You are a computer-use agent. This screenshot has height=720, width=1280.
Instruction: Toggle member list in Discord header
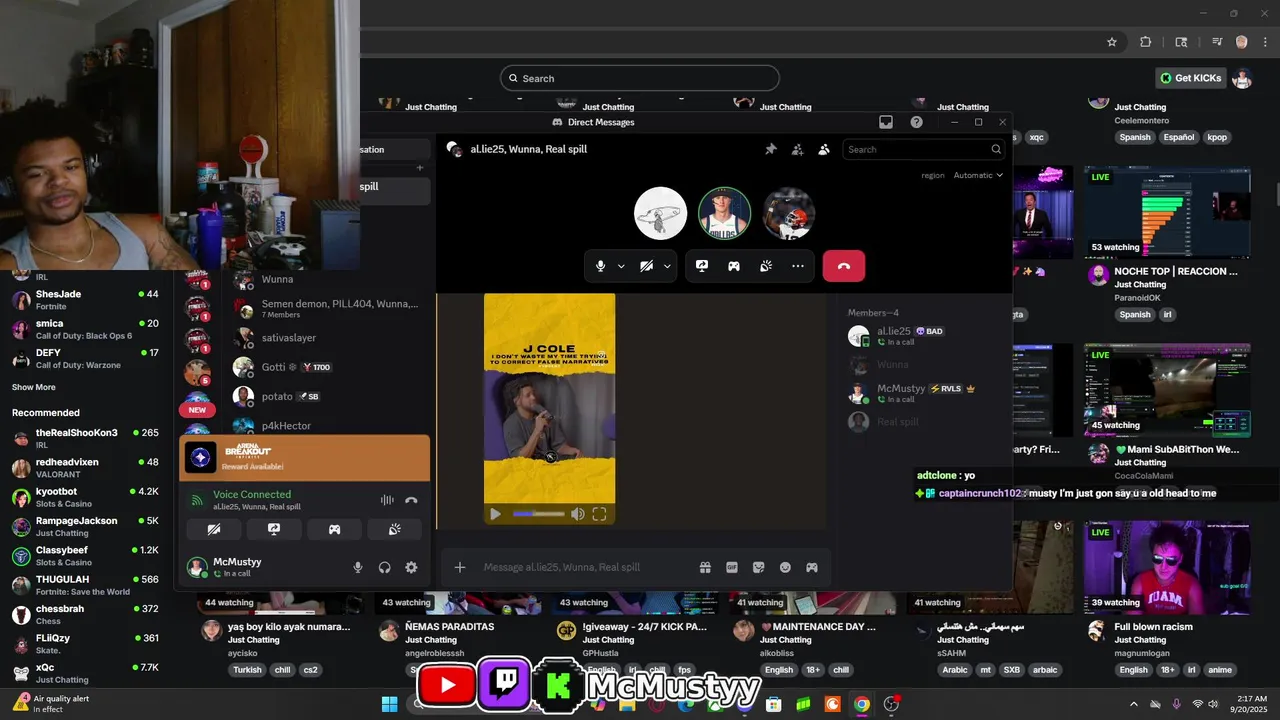(824, 149)
